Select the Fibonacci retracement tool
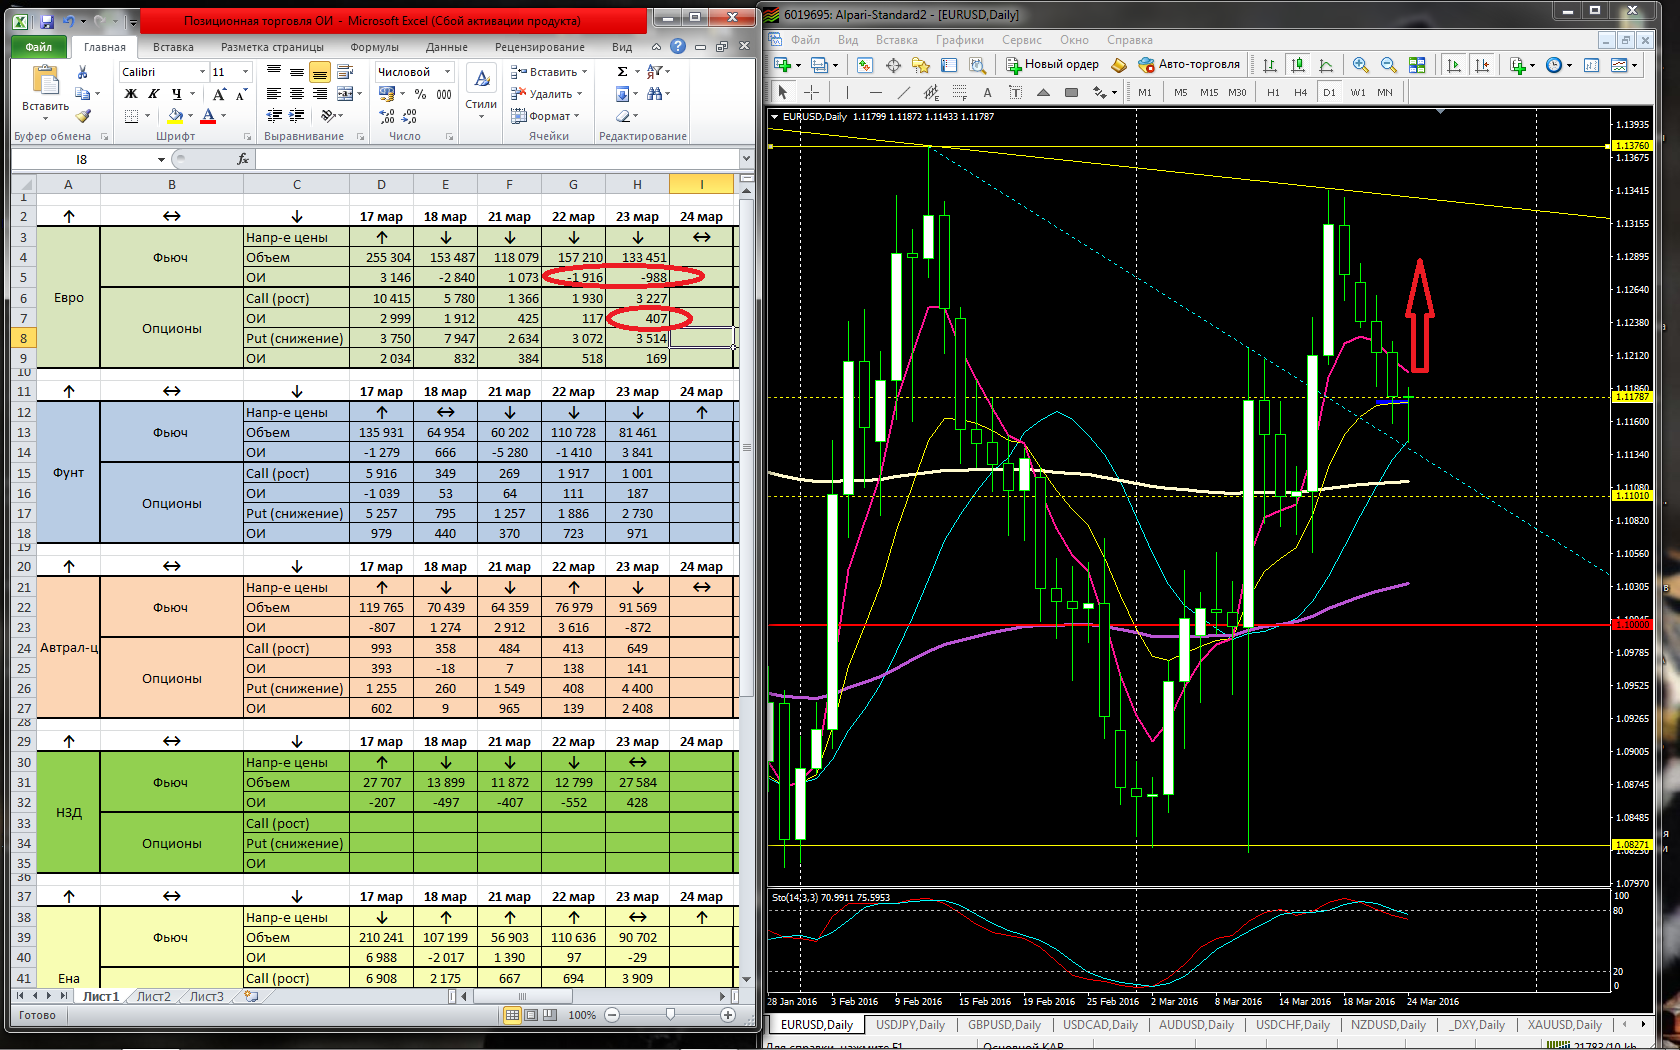Screen dimensions: 1680x1050 (959, 92)
